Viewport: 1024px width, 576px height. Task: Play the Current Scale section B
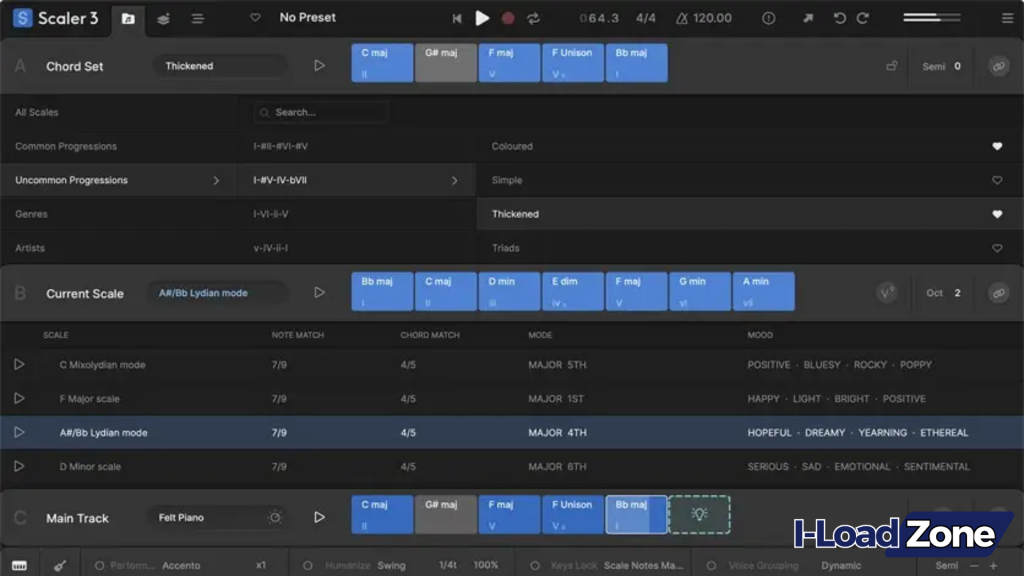[319, 293]
